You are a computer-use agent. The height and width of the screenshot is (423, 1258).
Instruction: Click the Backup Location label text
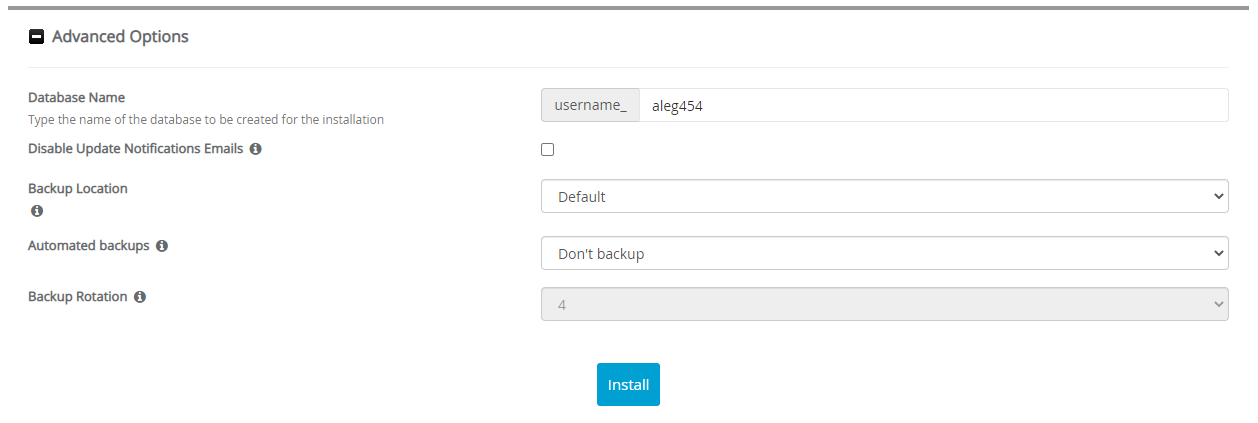tap(78, 188)
